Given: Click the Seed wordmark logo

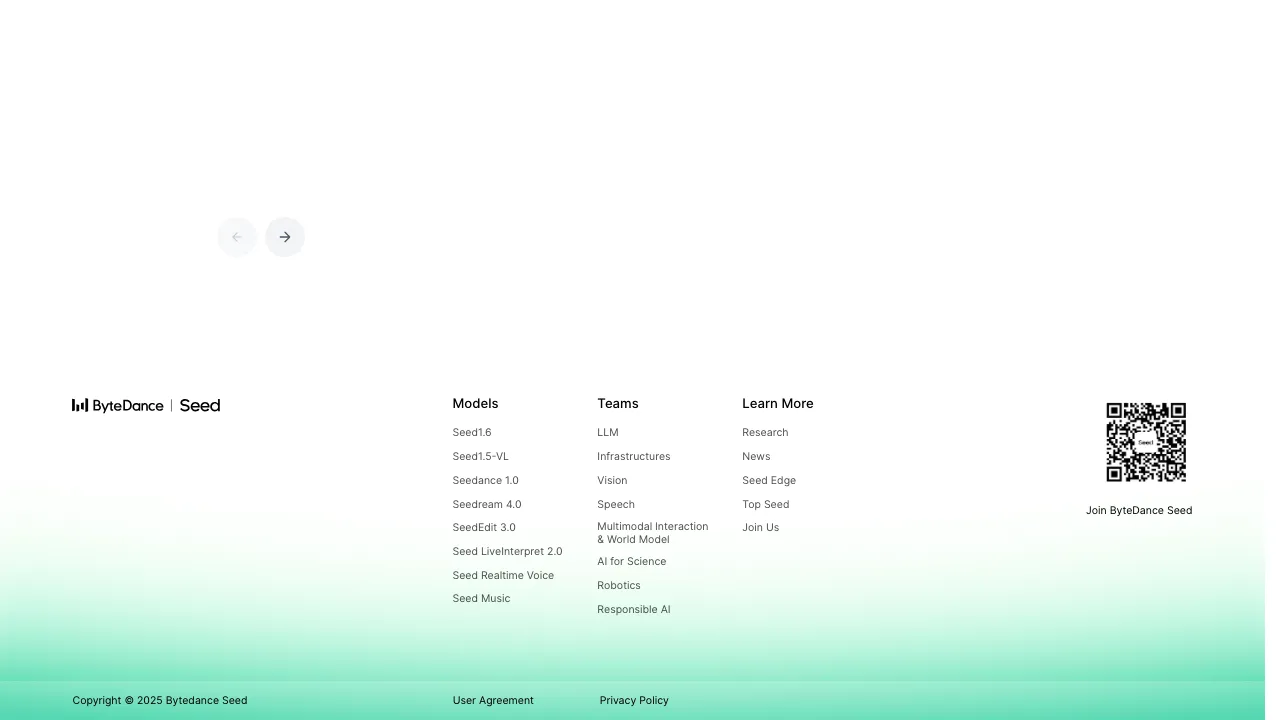Looking at the screenshot, I should [x=199, y=405].
